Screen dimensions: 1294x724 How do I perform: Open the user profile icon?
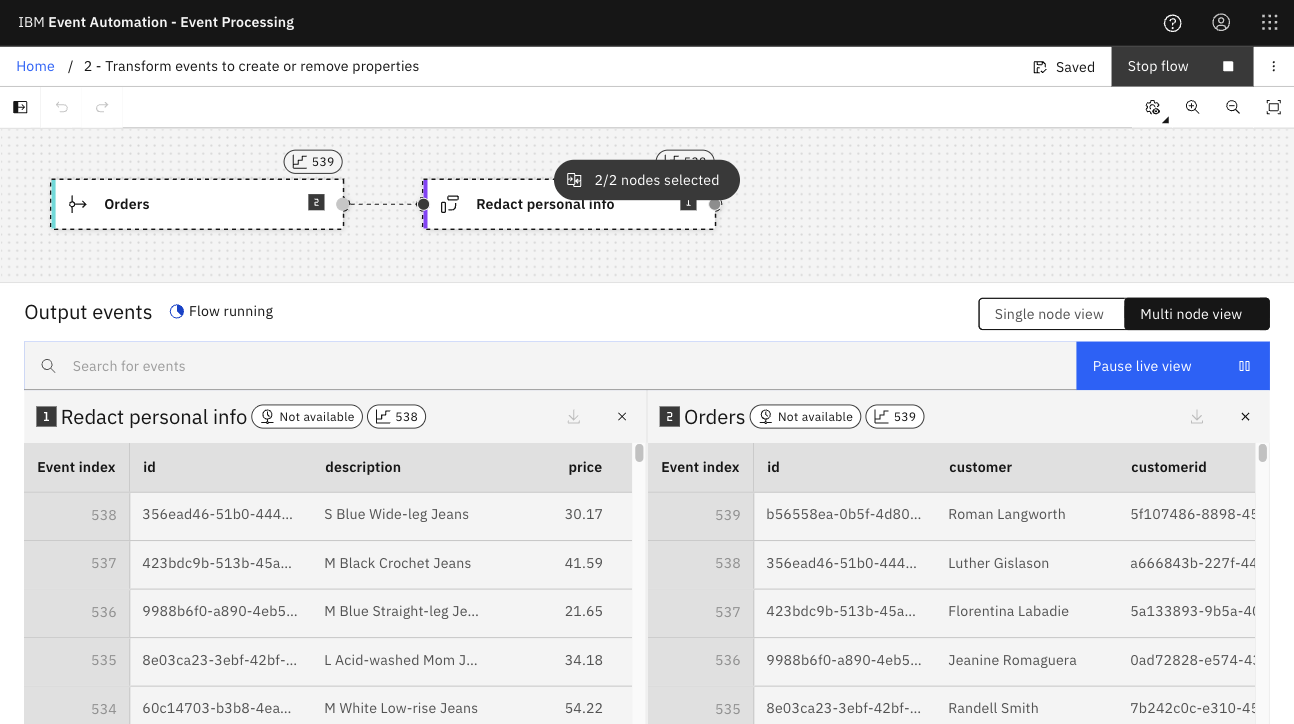[1221, 23]
